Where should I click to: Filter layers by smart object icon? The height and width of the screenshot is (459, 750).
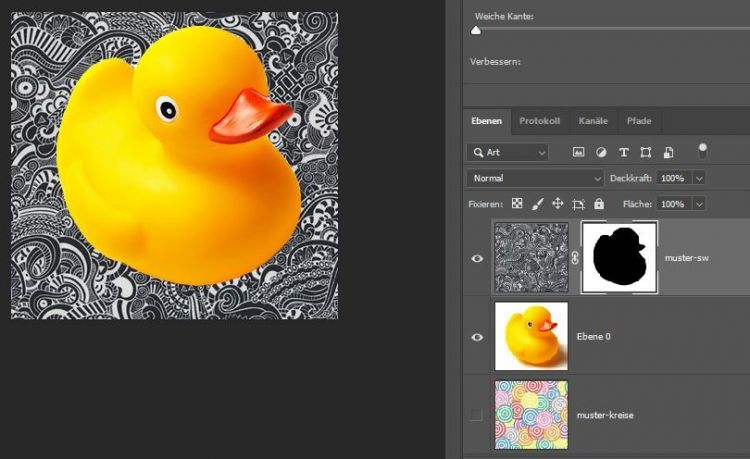(x=668, y=152)
